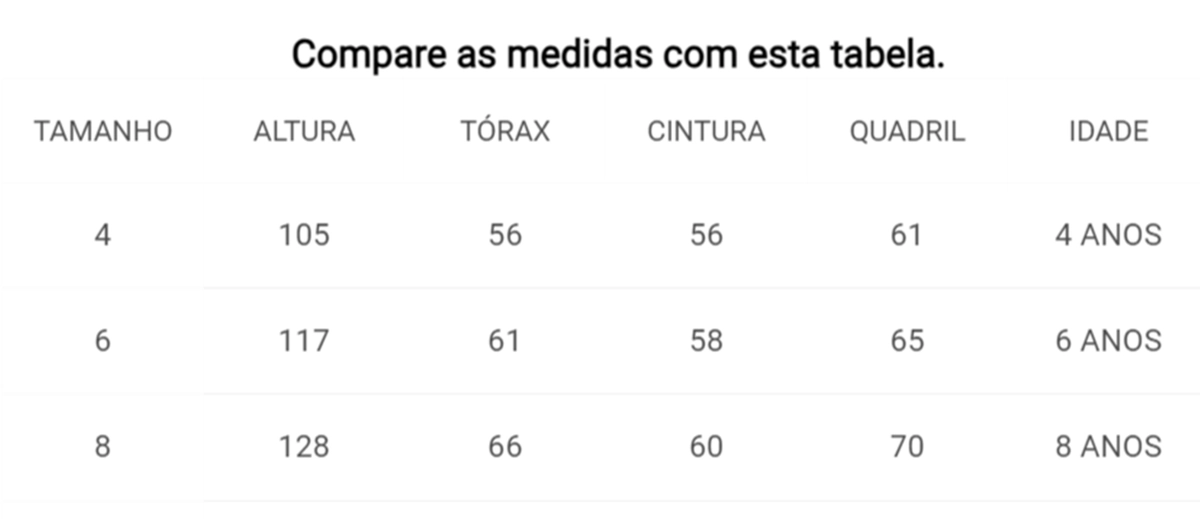The width and height of the screenshot is (1200, 519).
Task: Select hip value 70
Action: (x=907, y=445)
